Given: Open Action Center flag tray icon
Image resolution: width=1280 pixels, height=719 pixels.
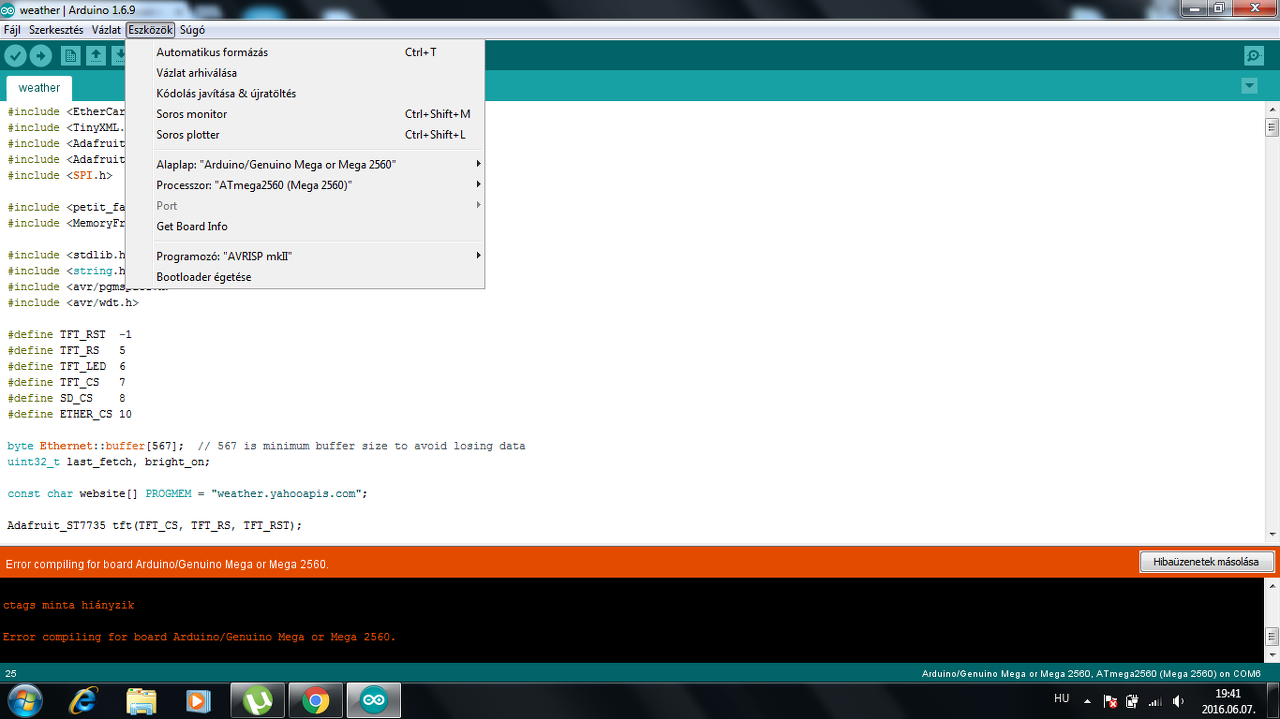Looking at the screenshot, I should coord(1110,701).
